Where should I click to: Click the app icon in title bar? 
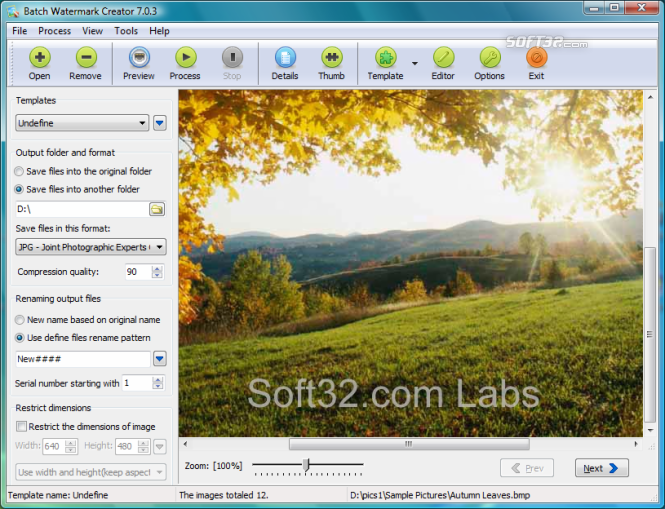click(13, 11)
